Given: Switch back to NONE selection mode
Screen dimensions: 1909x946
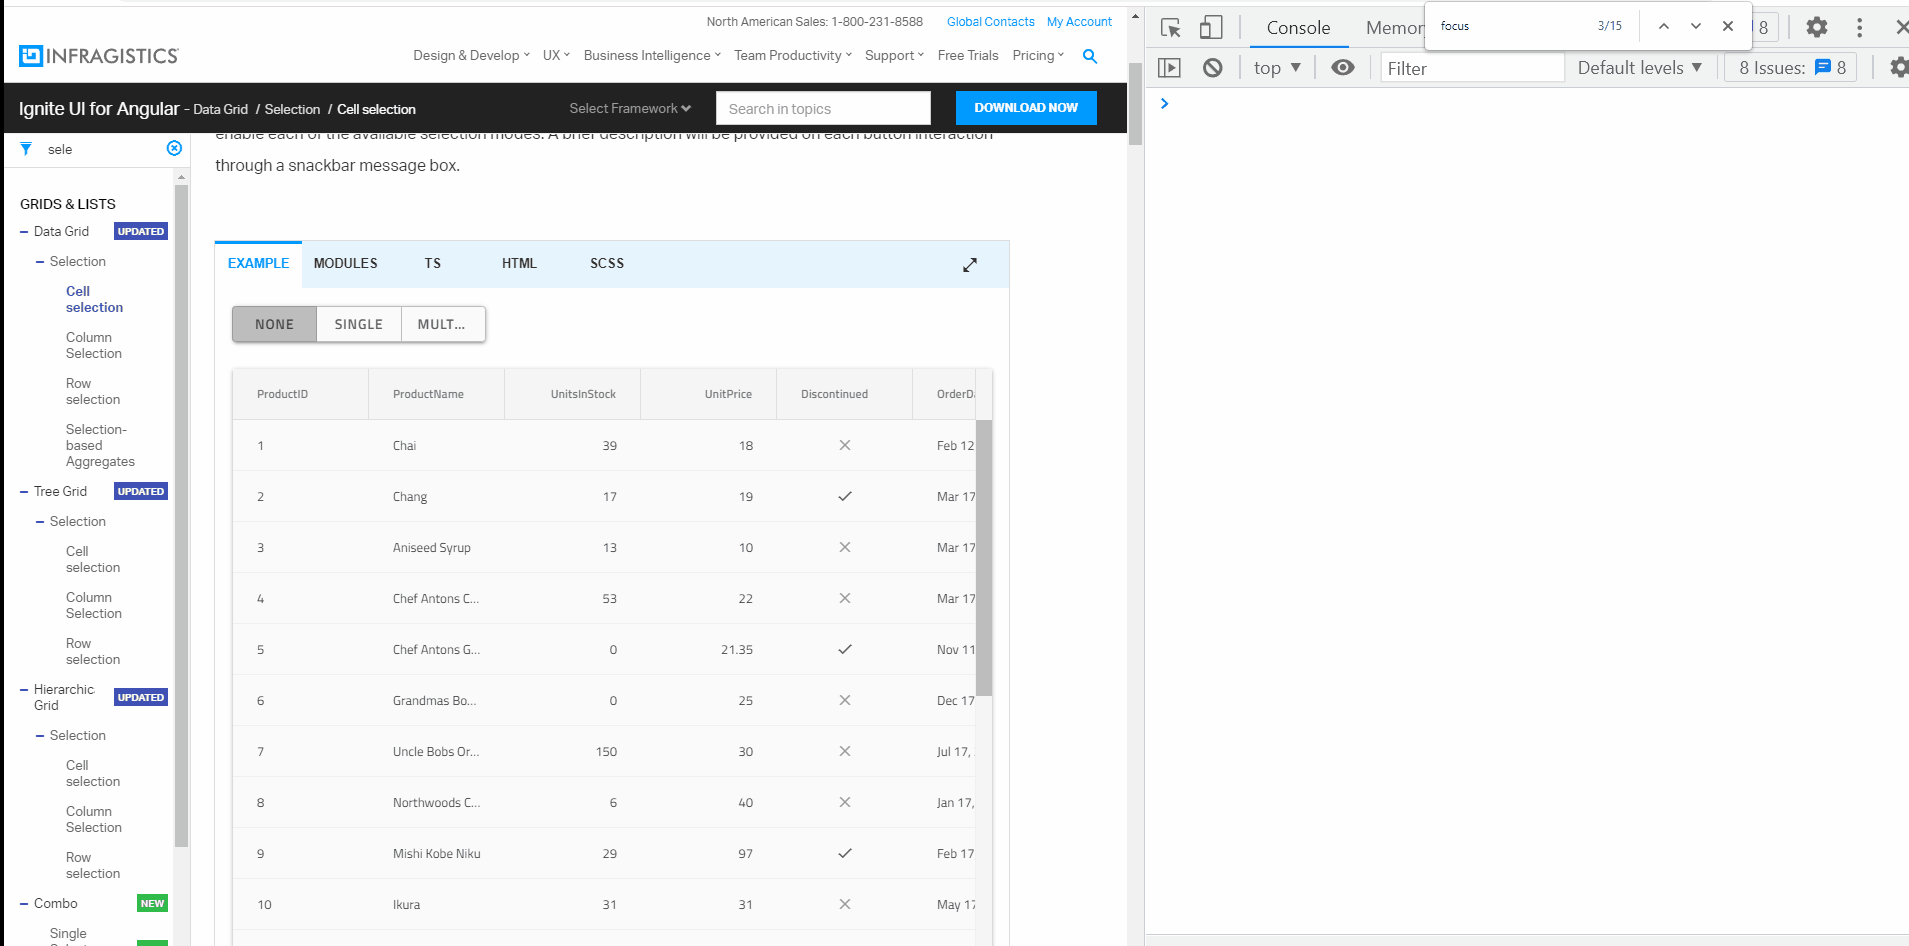Looking at the screenshot, I should point(273,323).
